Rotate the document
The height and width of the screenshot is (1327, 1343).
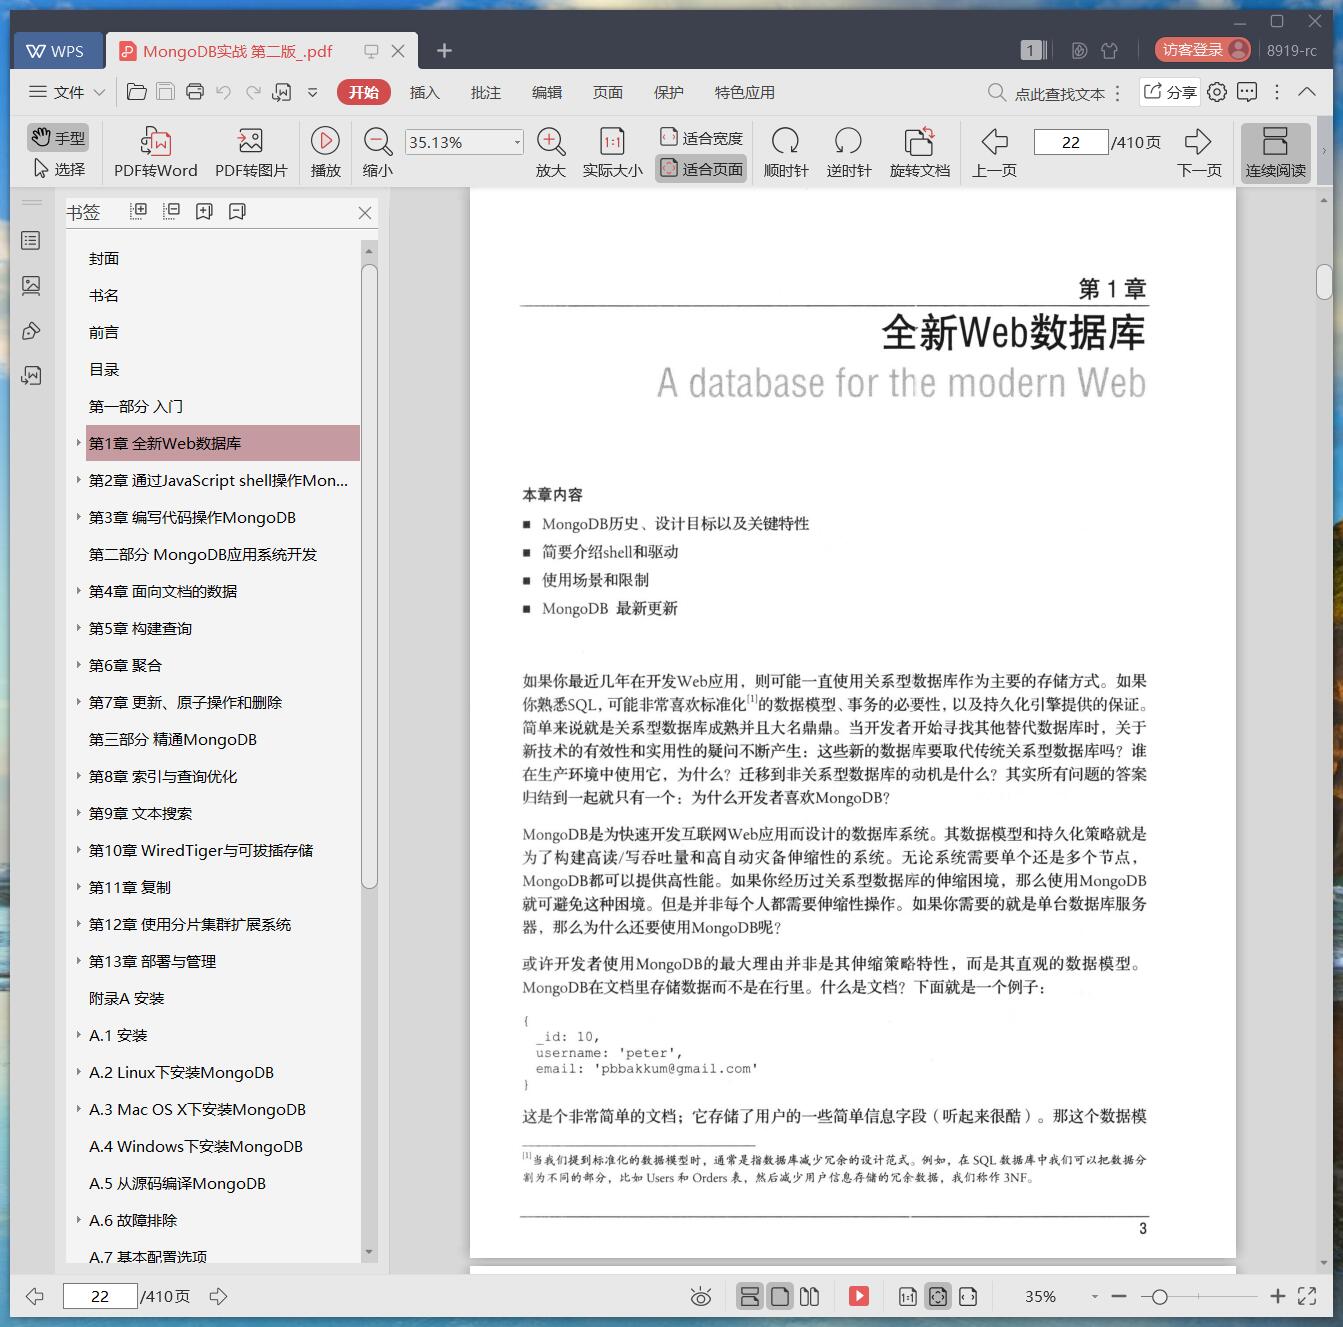point(919,152)
